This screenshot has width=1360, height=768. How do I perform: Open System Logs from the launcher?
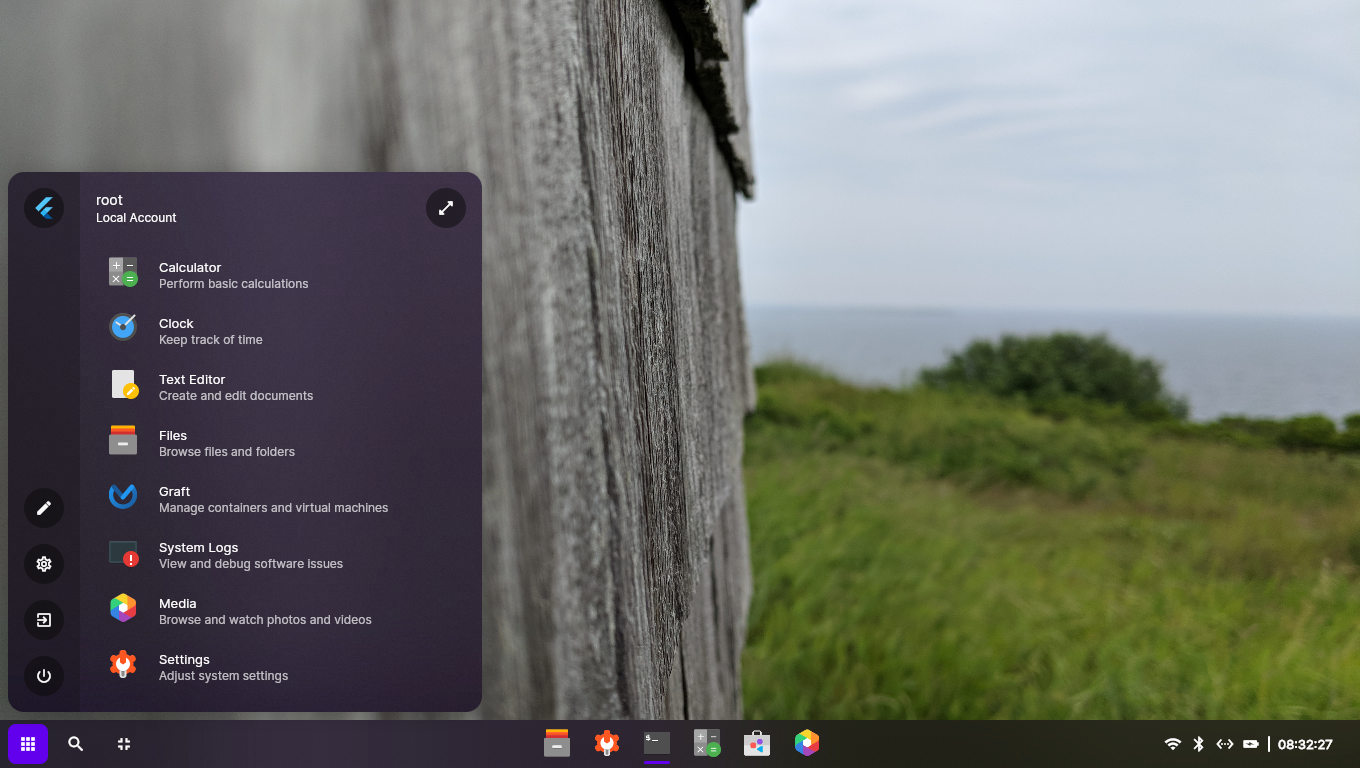198,555
